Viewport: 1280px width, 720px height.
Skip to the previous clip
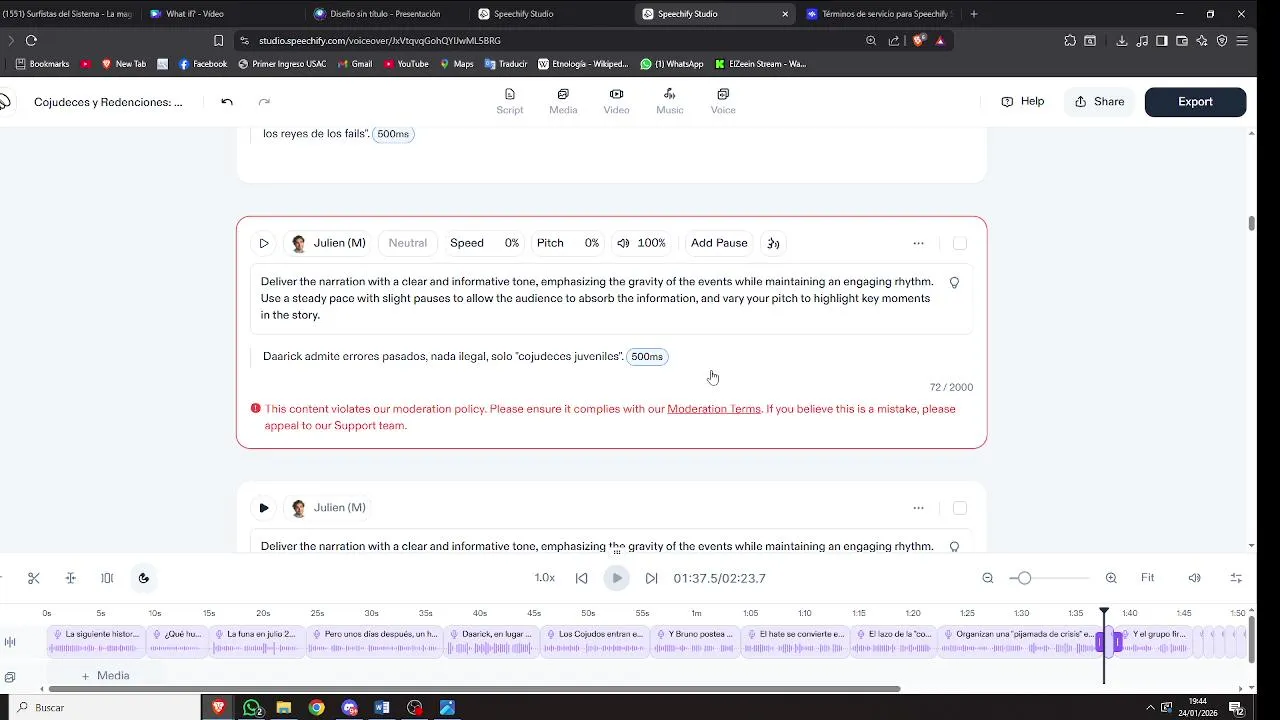[581, 578]
